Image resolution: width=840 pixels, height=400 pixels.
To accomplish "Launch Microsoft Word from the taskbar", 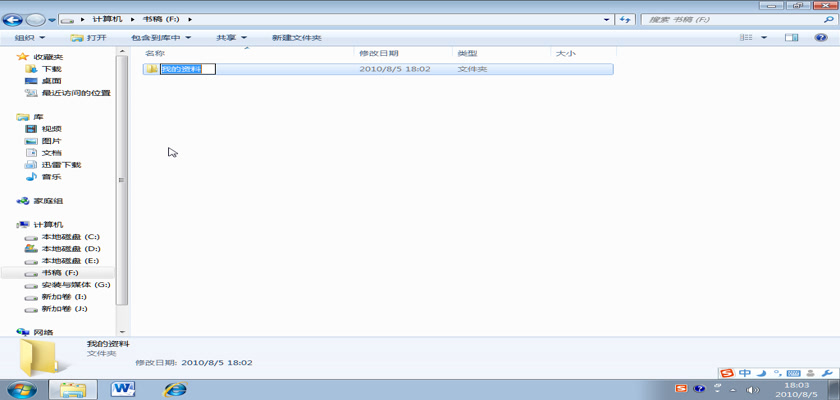I will (125, 388).
